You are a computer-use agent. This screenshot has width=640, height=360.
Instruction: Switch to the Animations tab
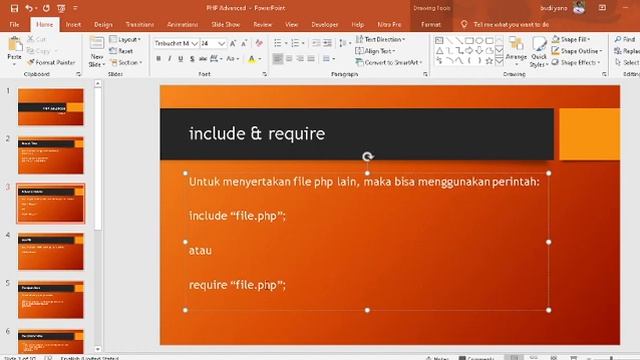pos(182,24)
